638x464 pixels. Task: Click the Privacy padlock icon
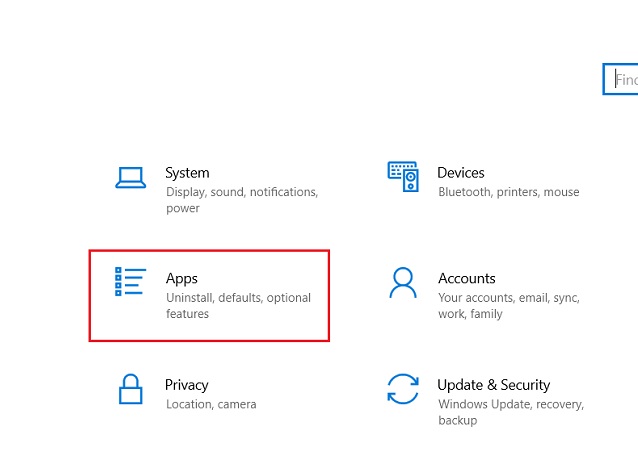(130, 389)
